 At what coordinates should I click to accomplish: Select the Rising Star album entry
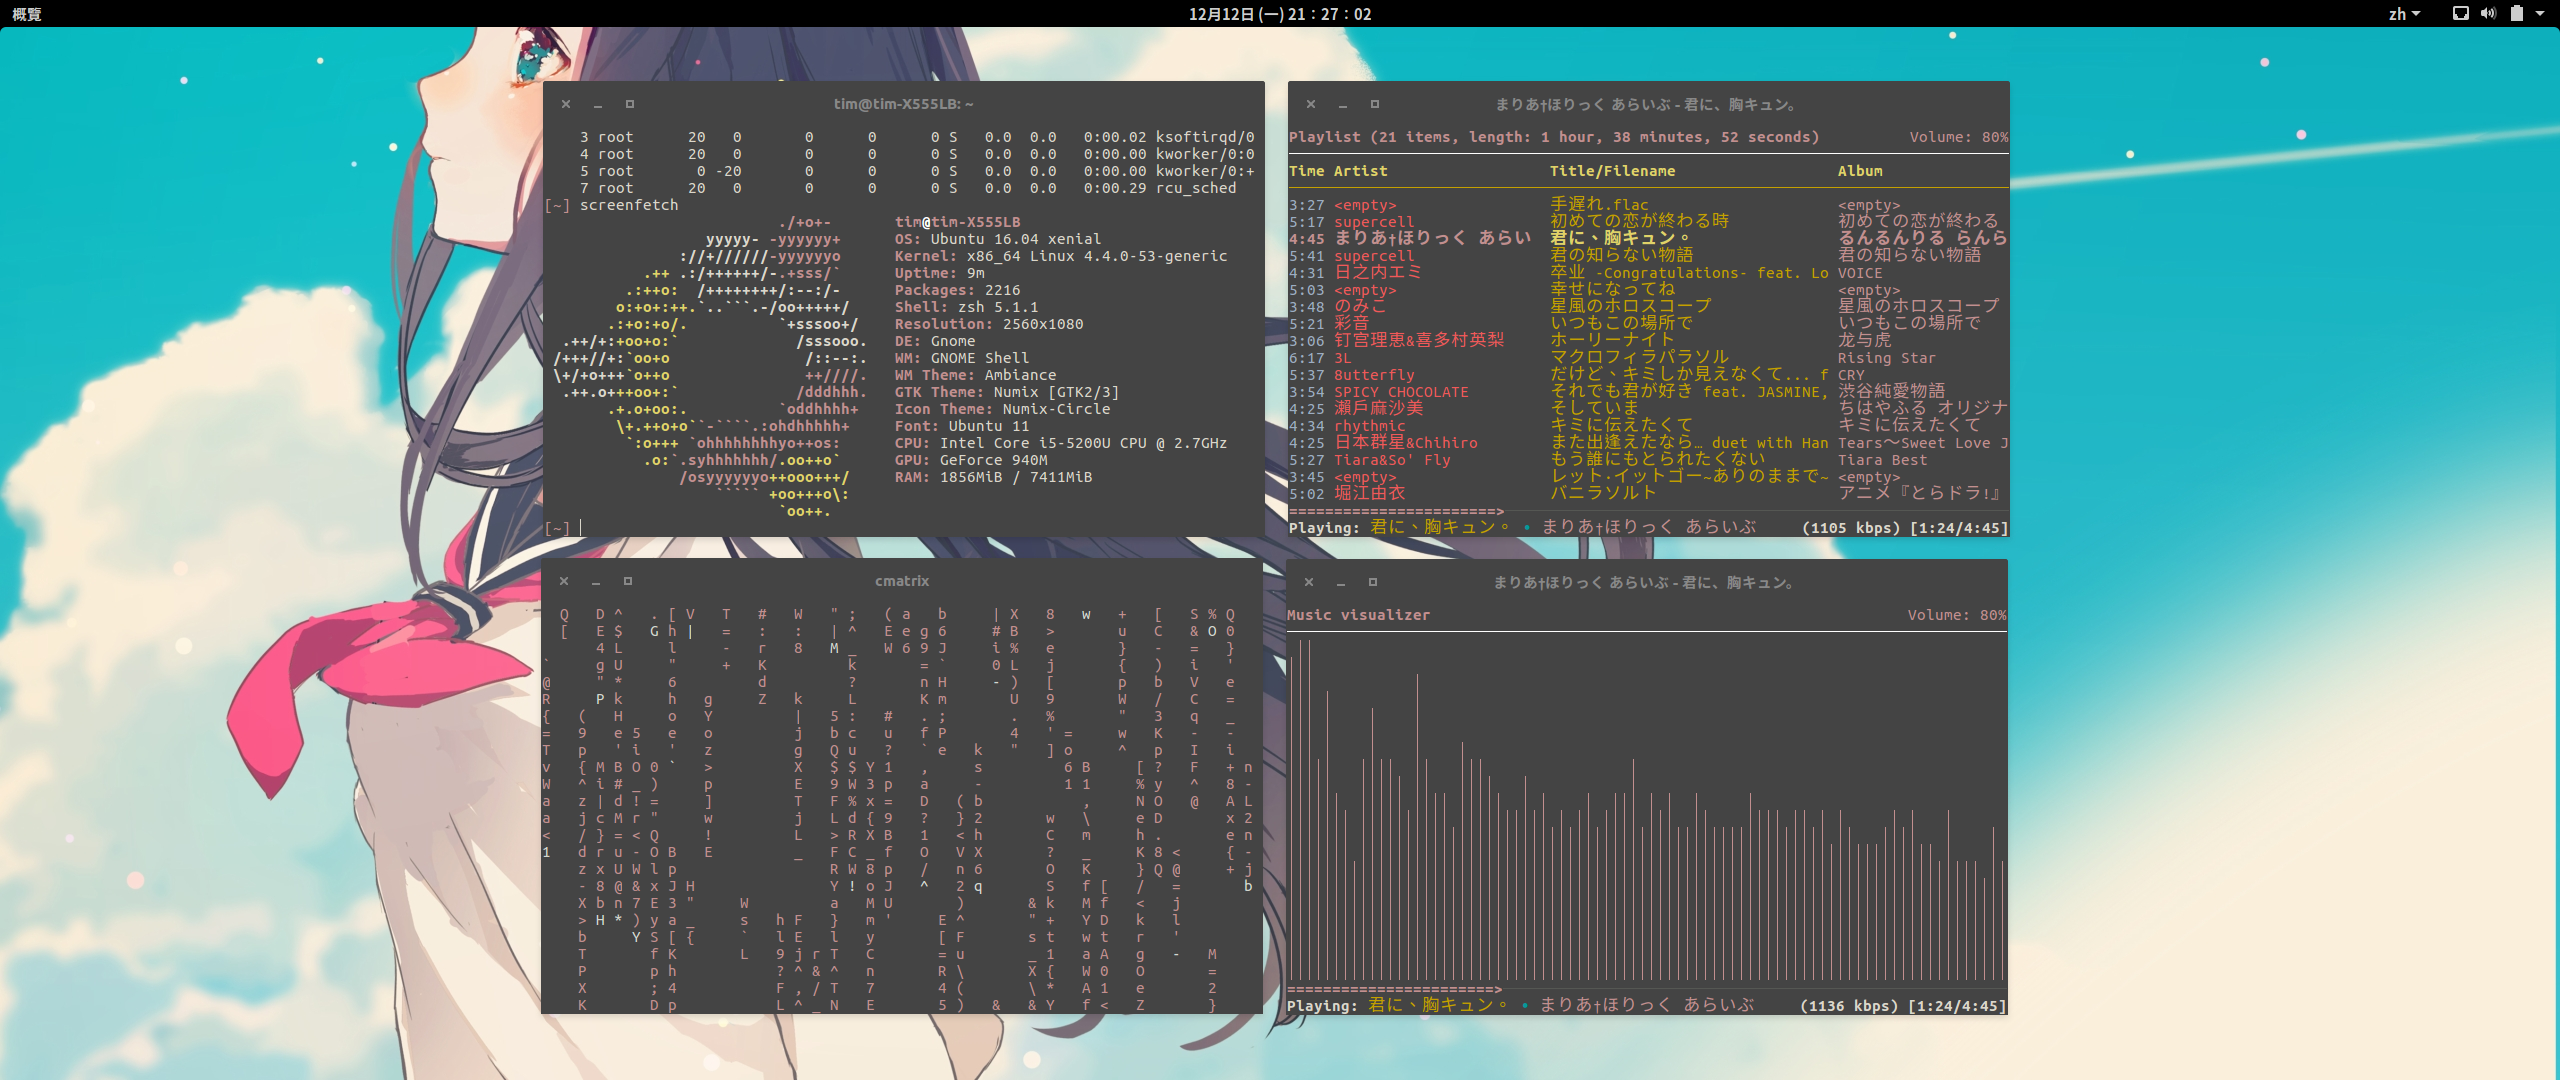click(x=1886, y=358)
